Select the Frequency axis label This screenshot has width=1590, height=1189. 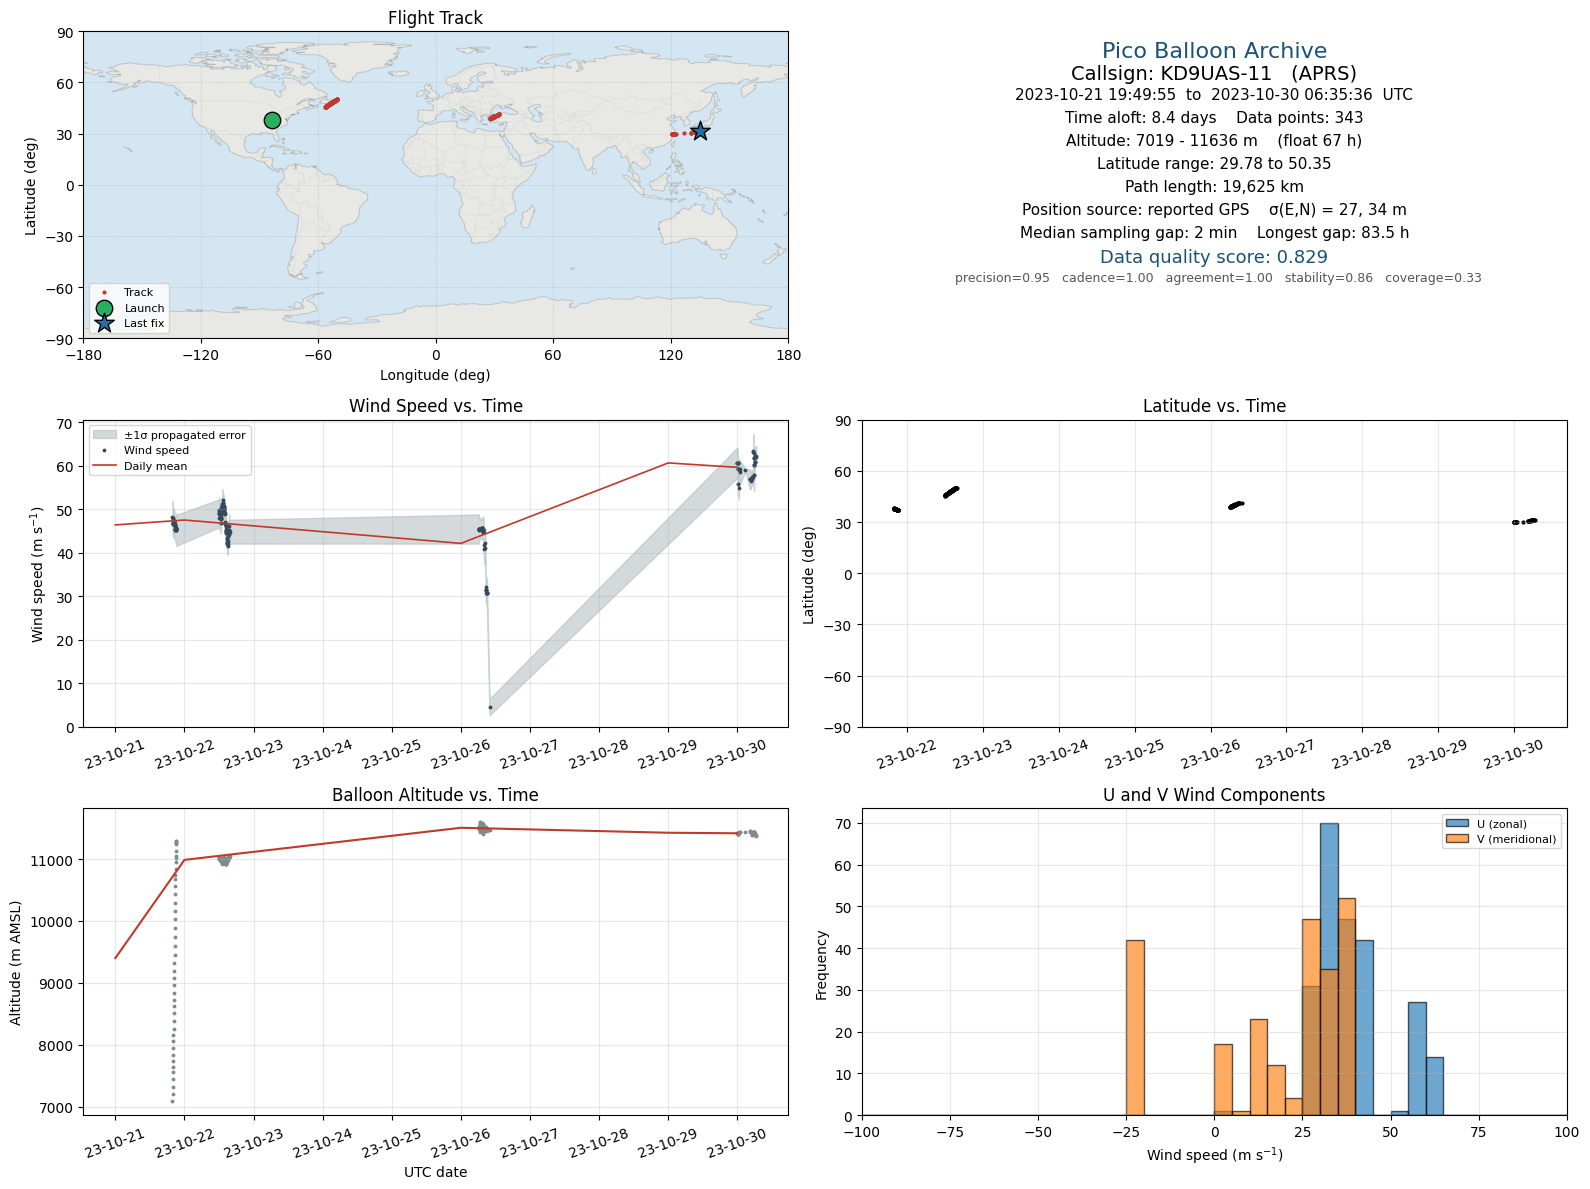822,965
